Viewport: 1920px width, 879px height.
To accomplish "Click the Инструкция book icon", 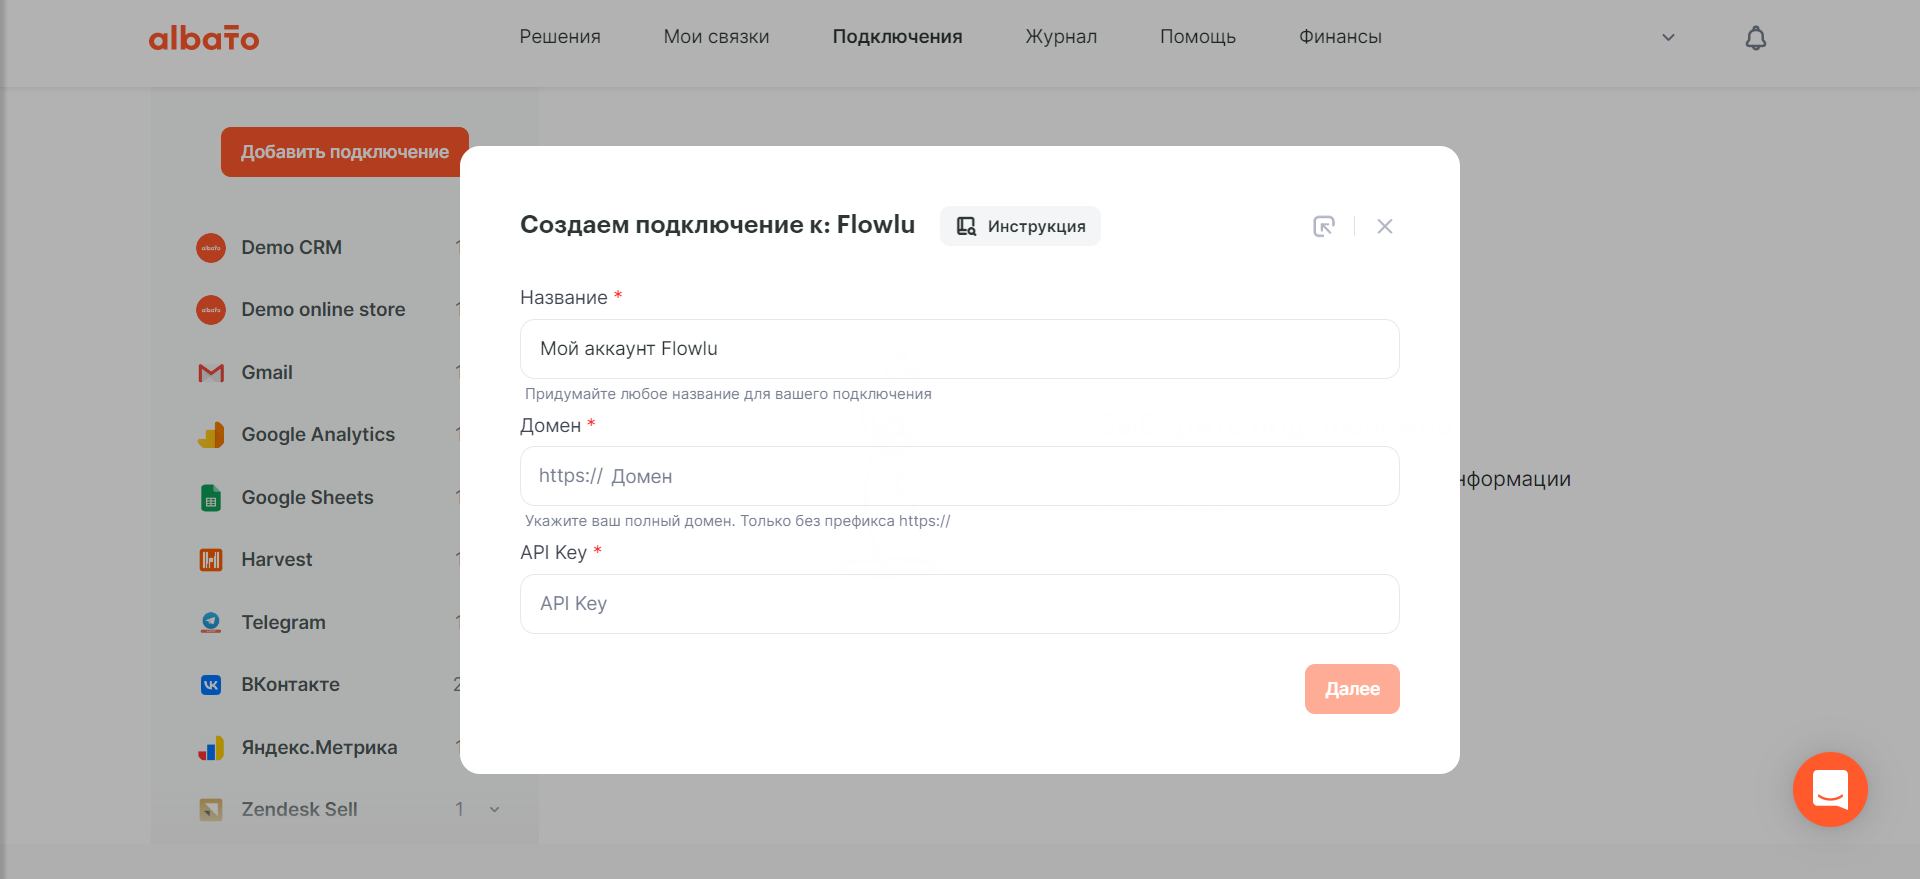I will pos(966,226).
